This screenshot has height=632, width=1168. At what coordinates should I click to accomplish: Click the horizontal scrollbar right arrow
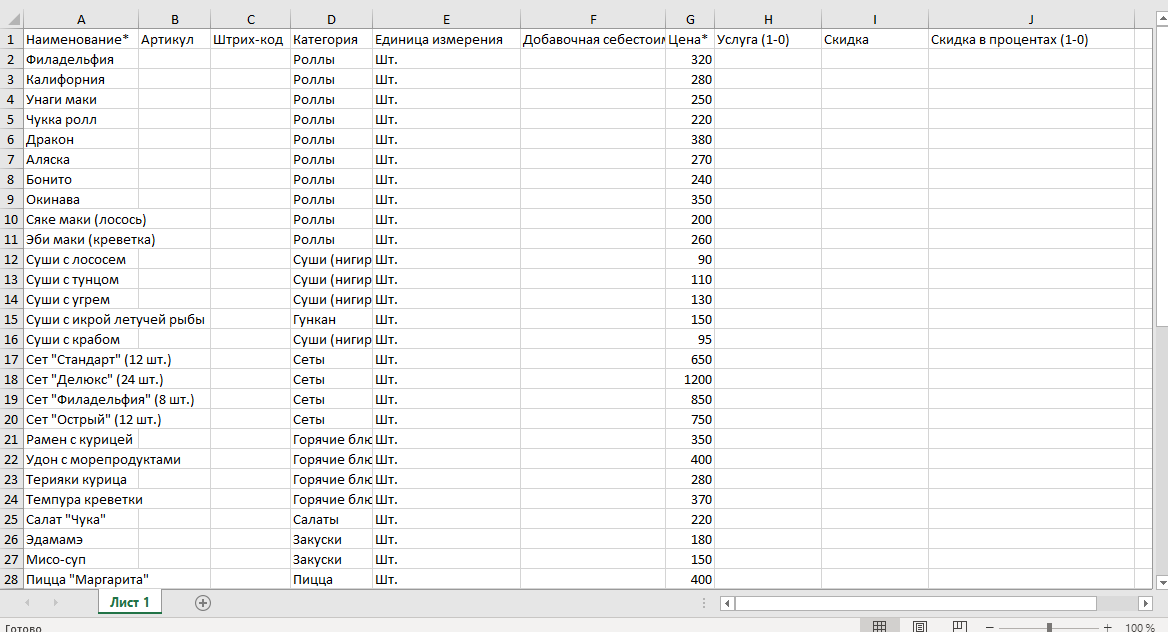1145,603
